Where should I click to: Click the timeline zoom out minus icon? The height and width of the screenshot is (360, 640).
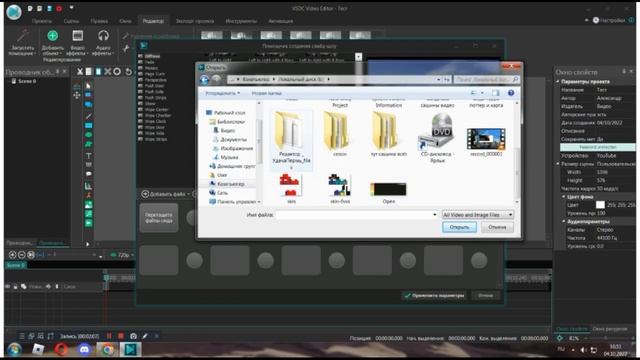pyautogui.click(x=22, y=255)
